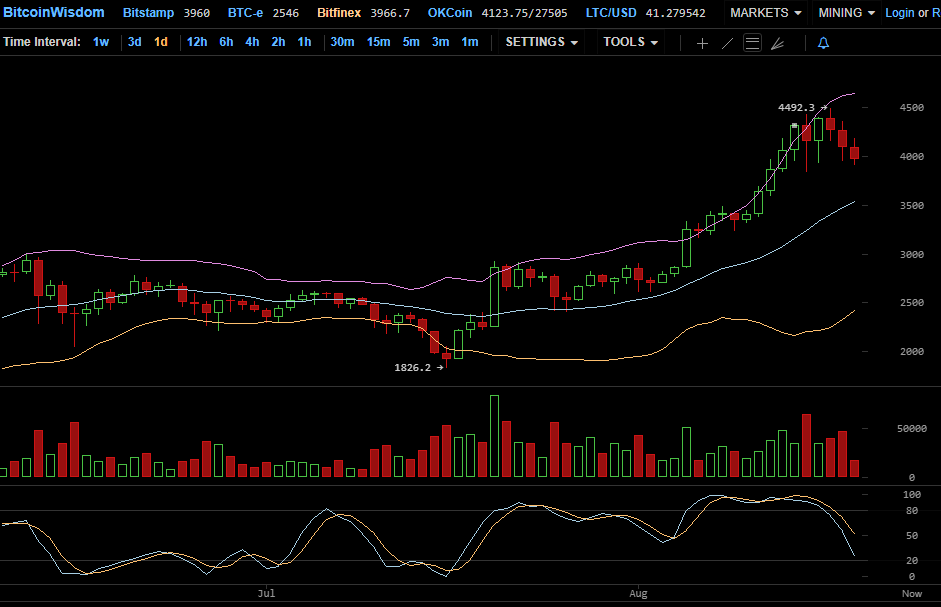The height and width of the screenshot is (607, 941).
Task: Expand the MINING dropdown menu
Action: 846,13
